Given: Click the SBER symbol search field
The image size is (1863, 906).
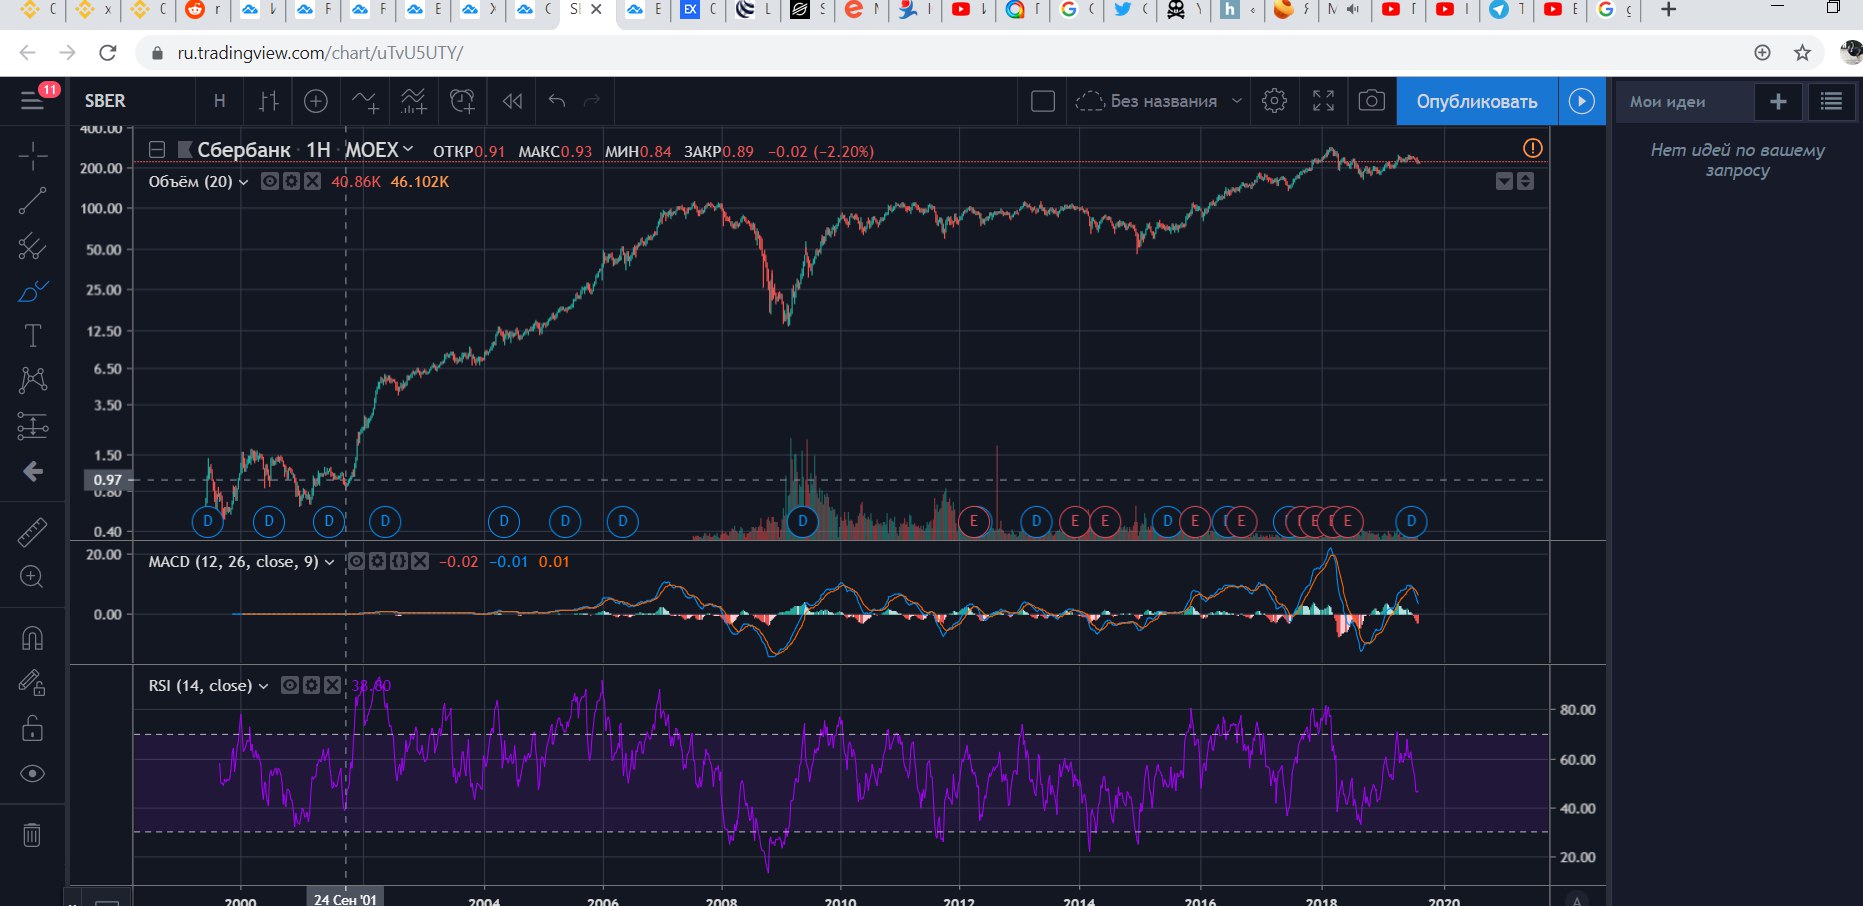Looking at the screenshot, I should pos(130,101).
